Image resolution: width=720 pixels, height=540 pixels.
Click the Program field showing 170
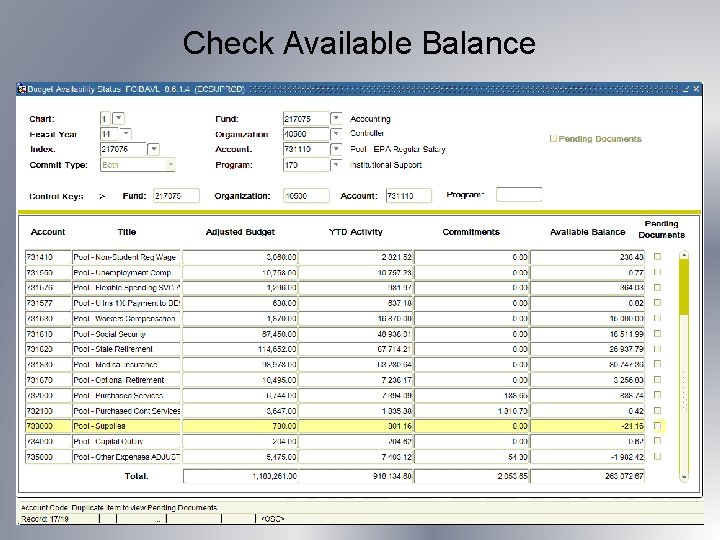(x=306, y=165)
